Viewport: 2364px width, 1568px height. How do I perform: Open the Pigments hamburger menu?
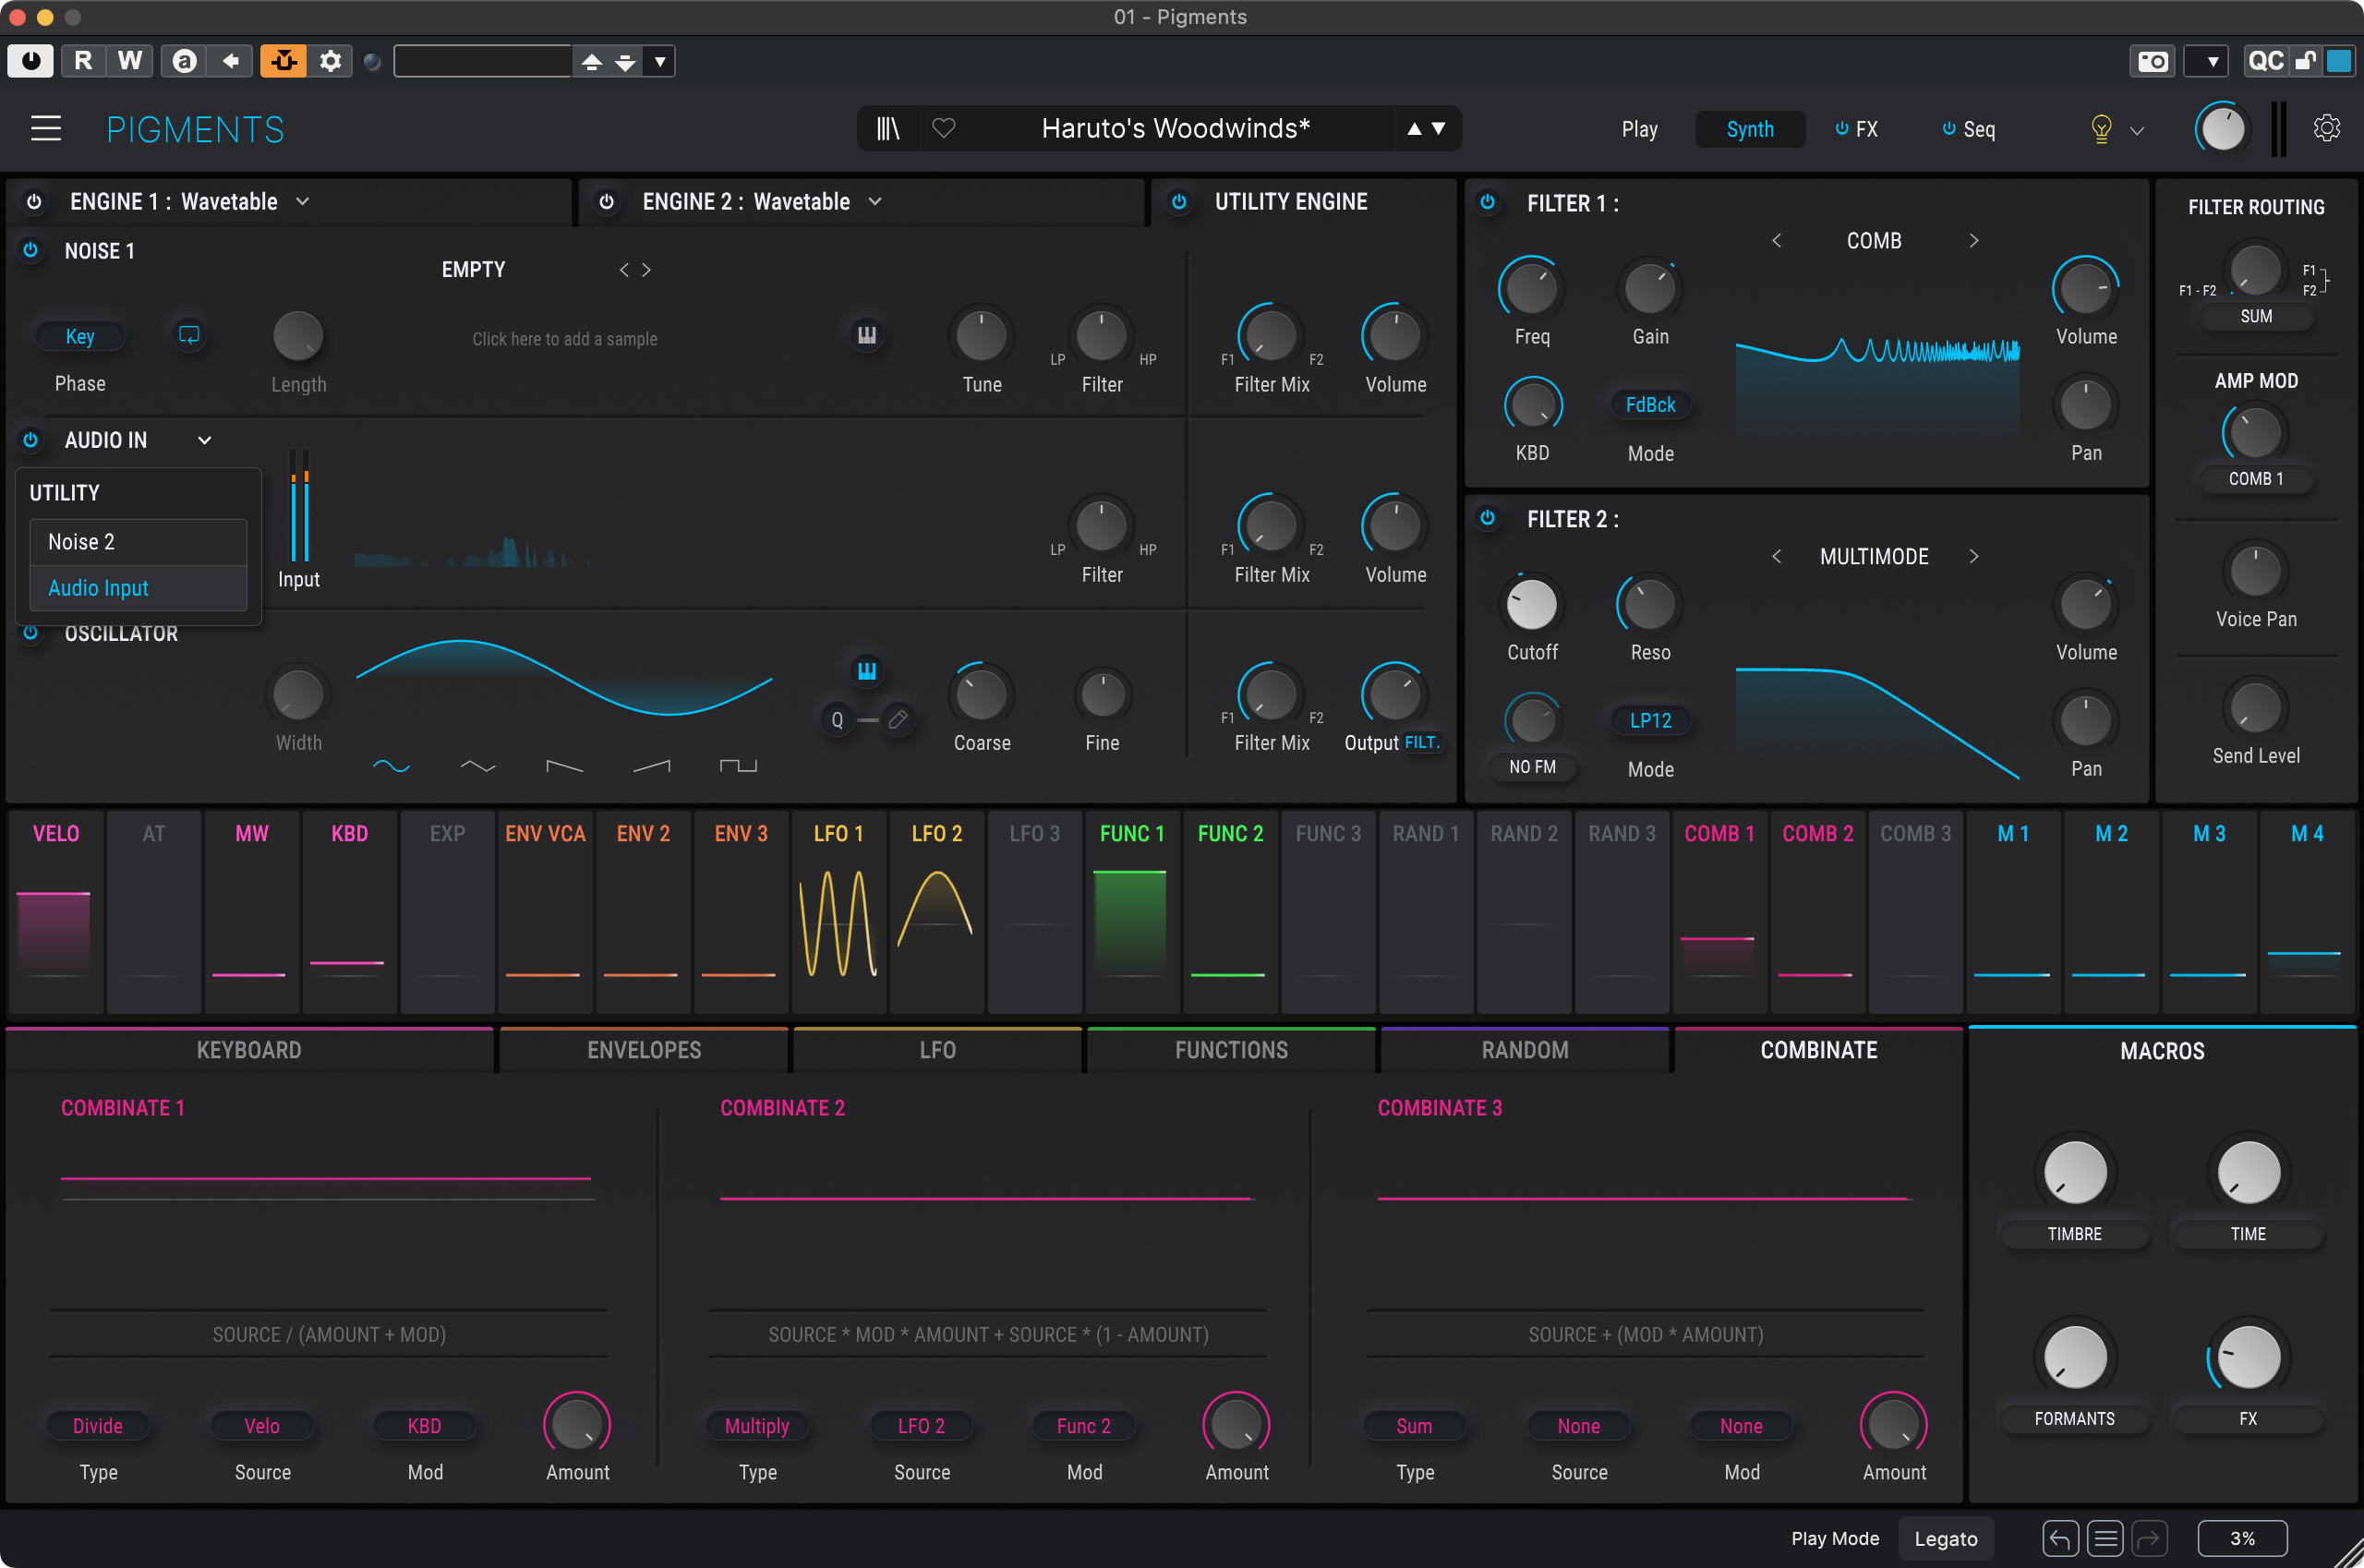[x=46, y=129]
